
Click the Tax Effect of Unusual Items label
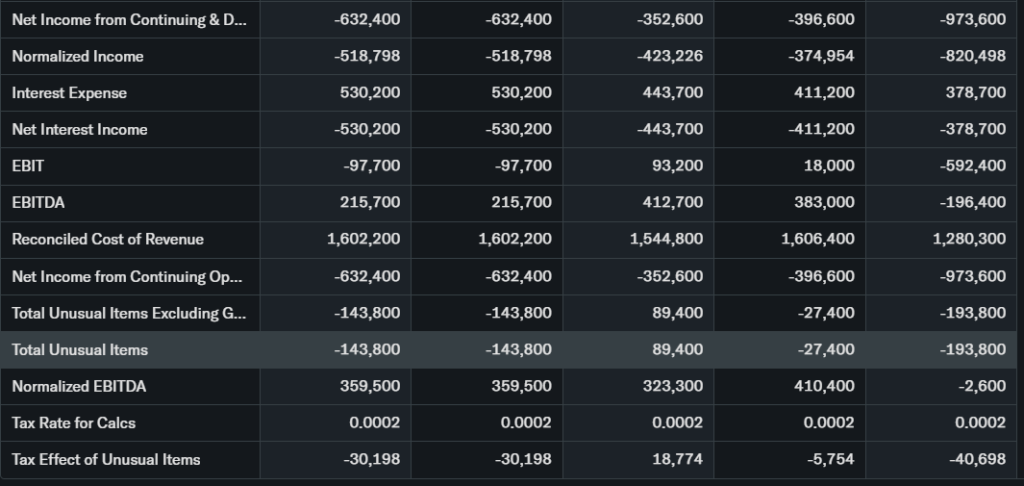click(x=106, y=460)
